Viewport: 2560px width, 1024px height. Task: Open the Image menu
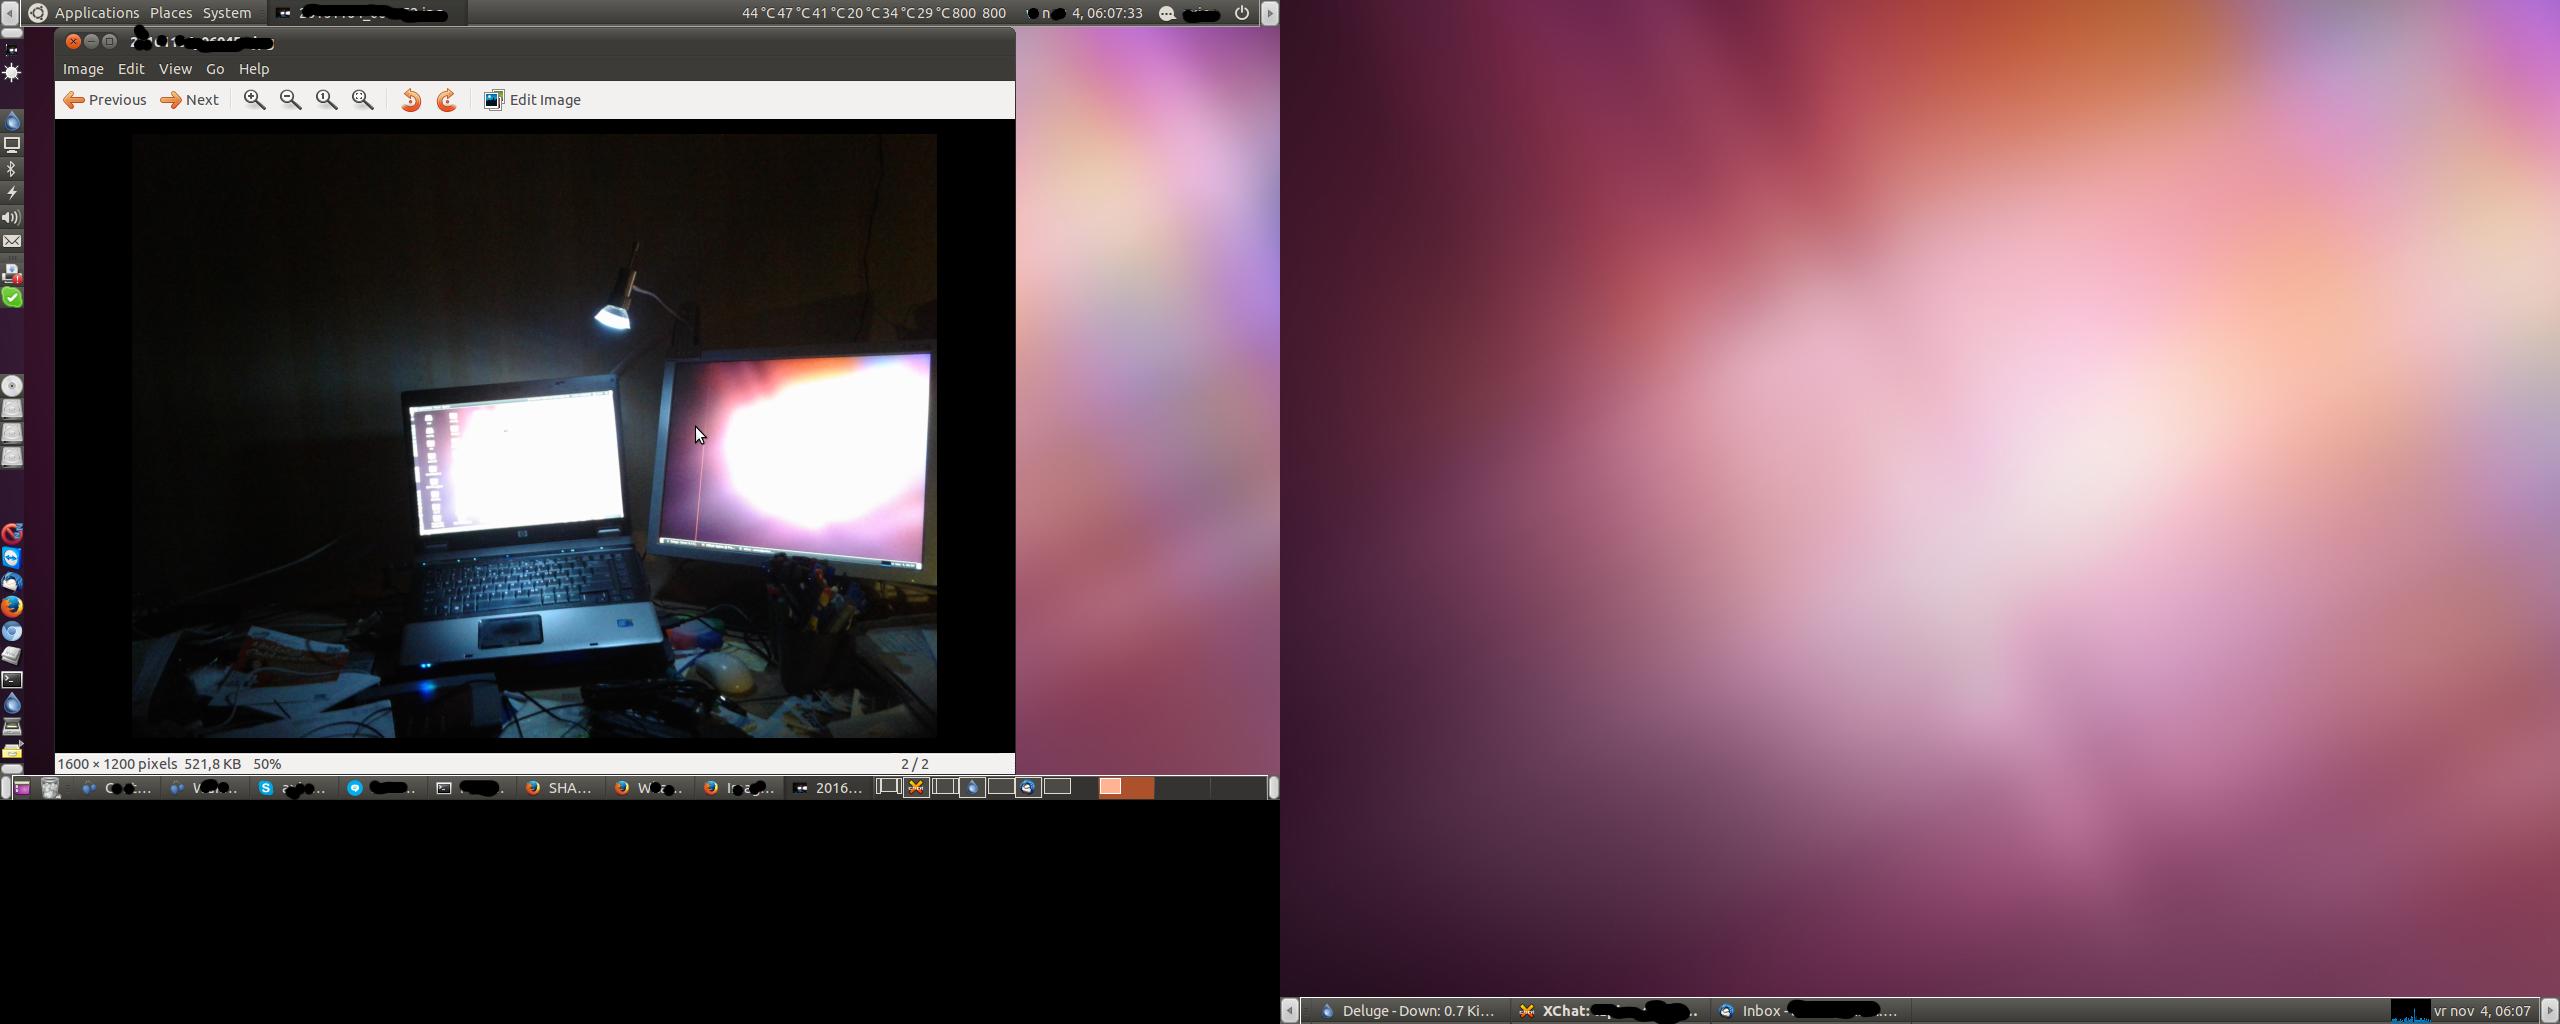click(83, 69)
